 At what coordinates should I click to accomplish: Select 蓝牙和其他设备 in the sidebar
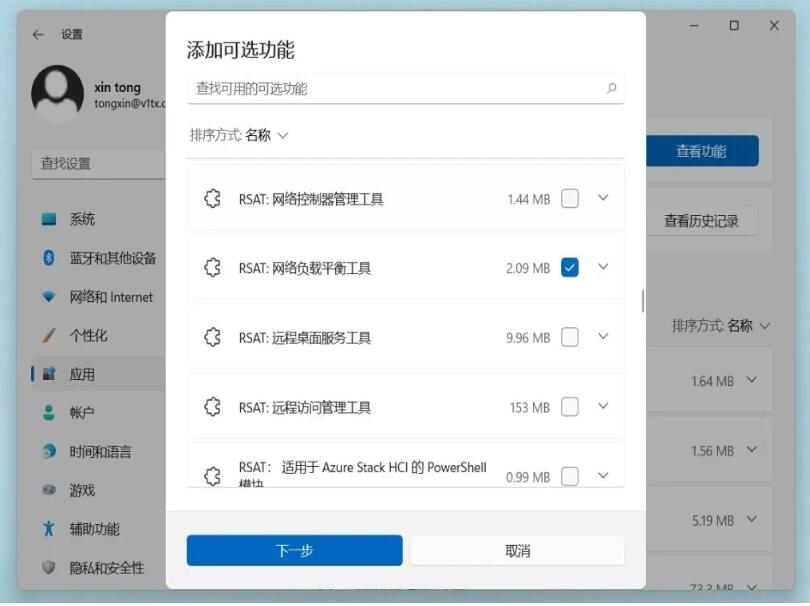click(x=105, y=257)
